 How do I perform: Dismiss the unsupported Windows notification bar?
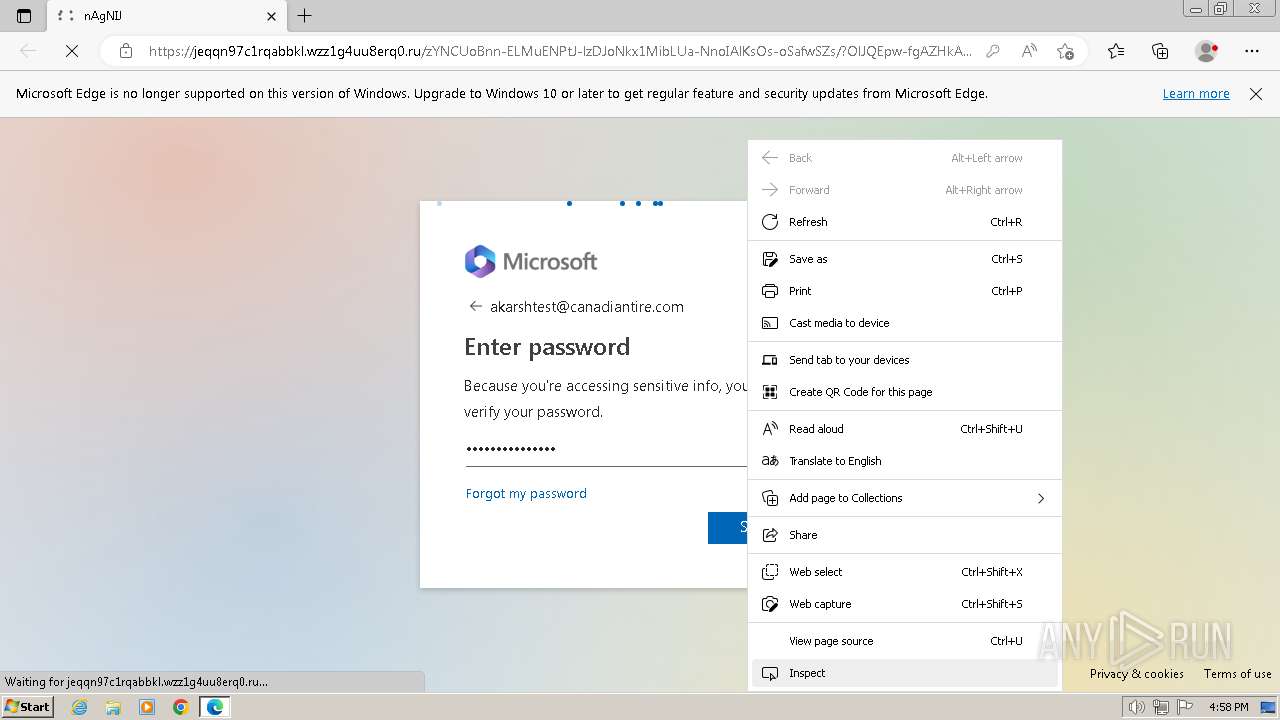click(1256, 93)
